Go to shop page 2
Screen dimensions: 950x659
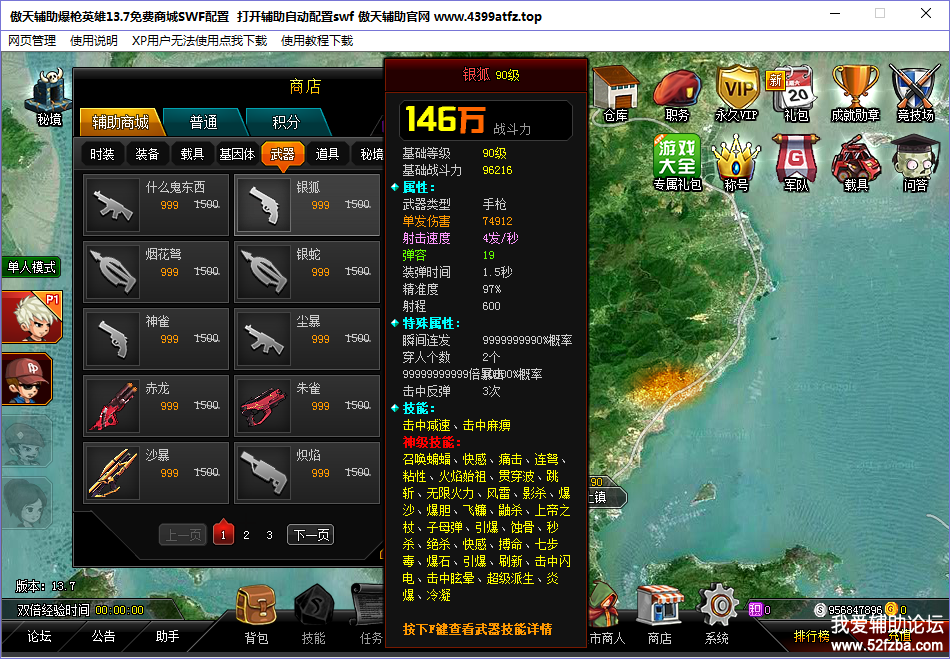click(x=246, y=535)
